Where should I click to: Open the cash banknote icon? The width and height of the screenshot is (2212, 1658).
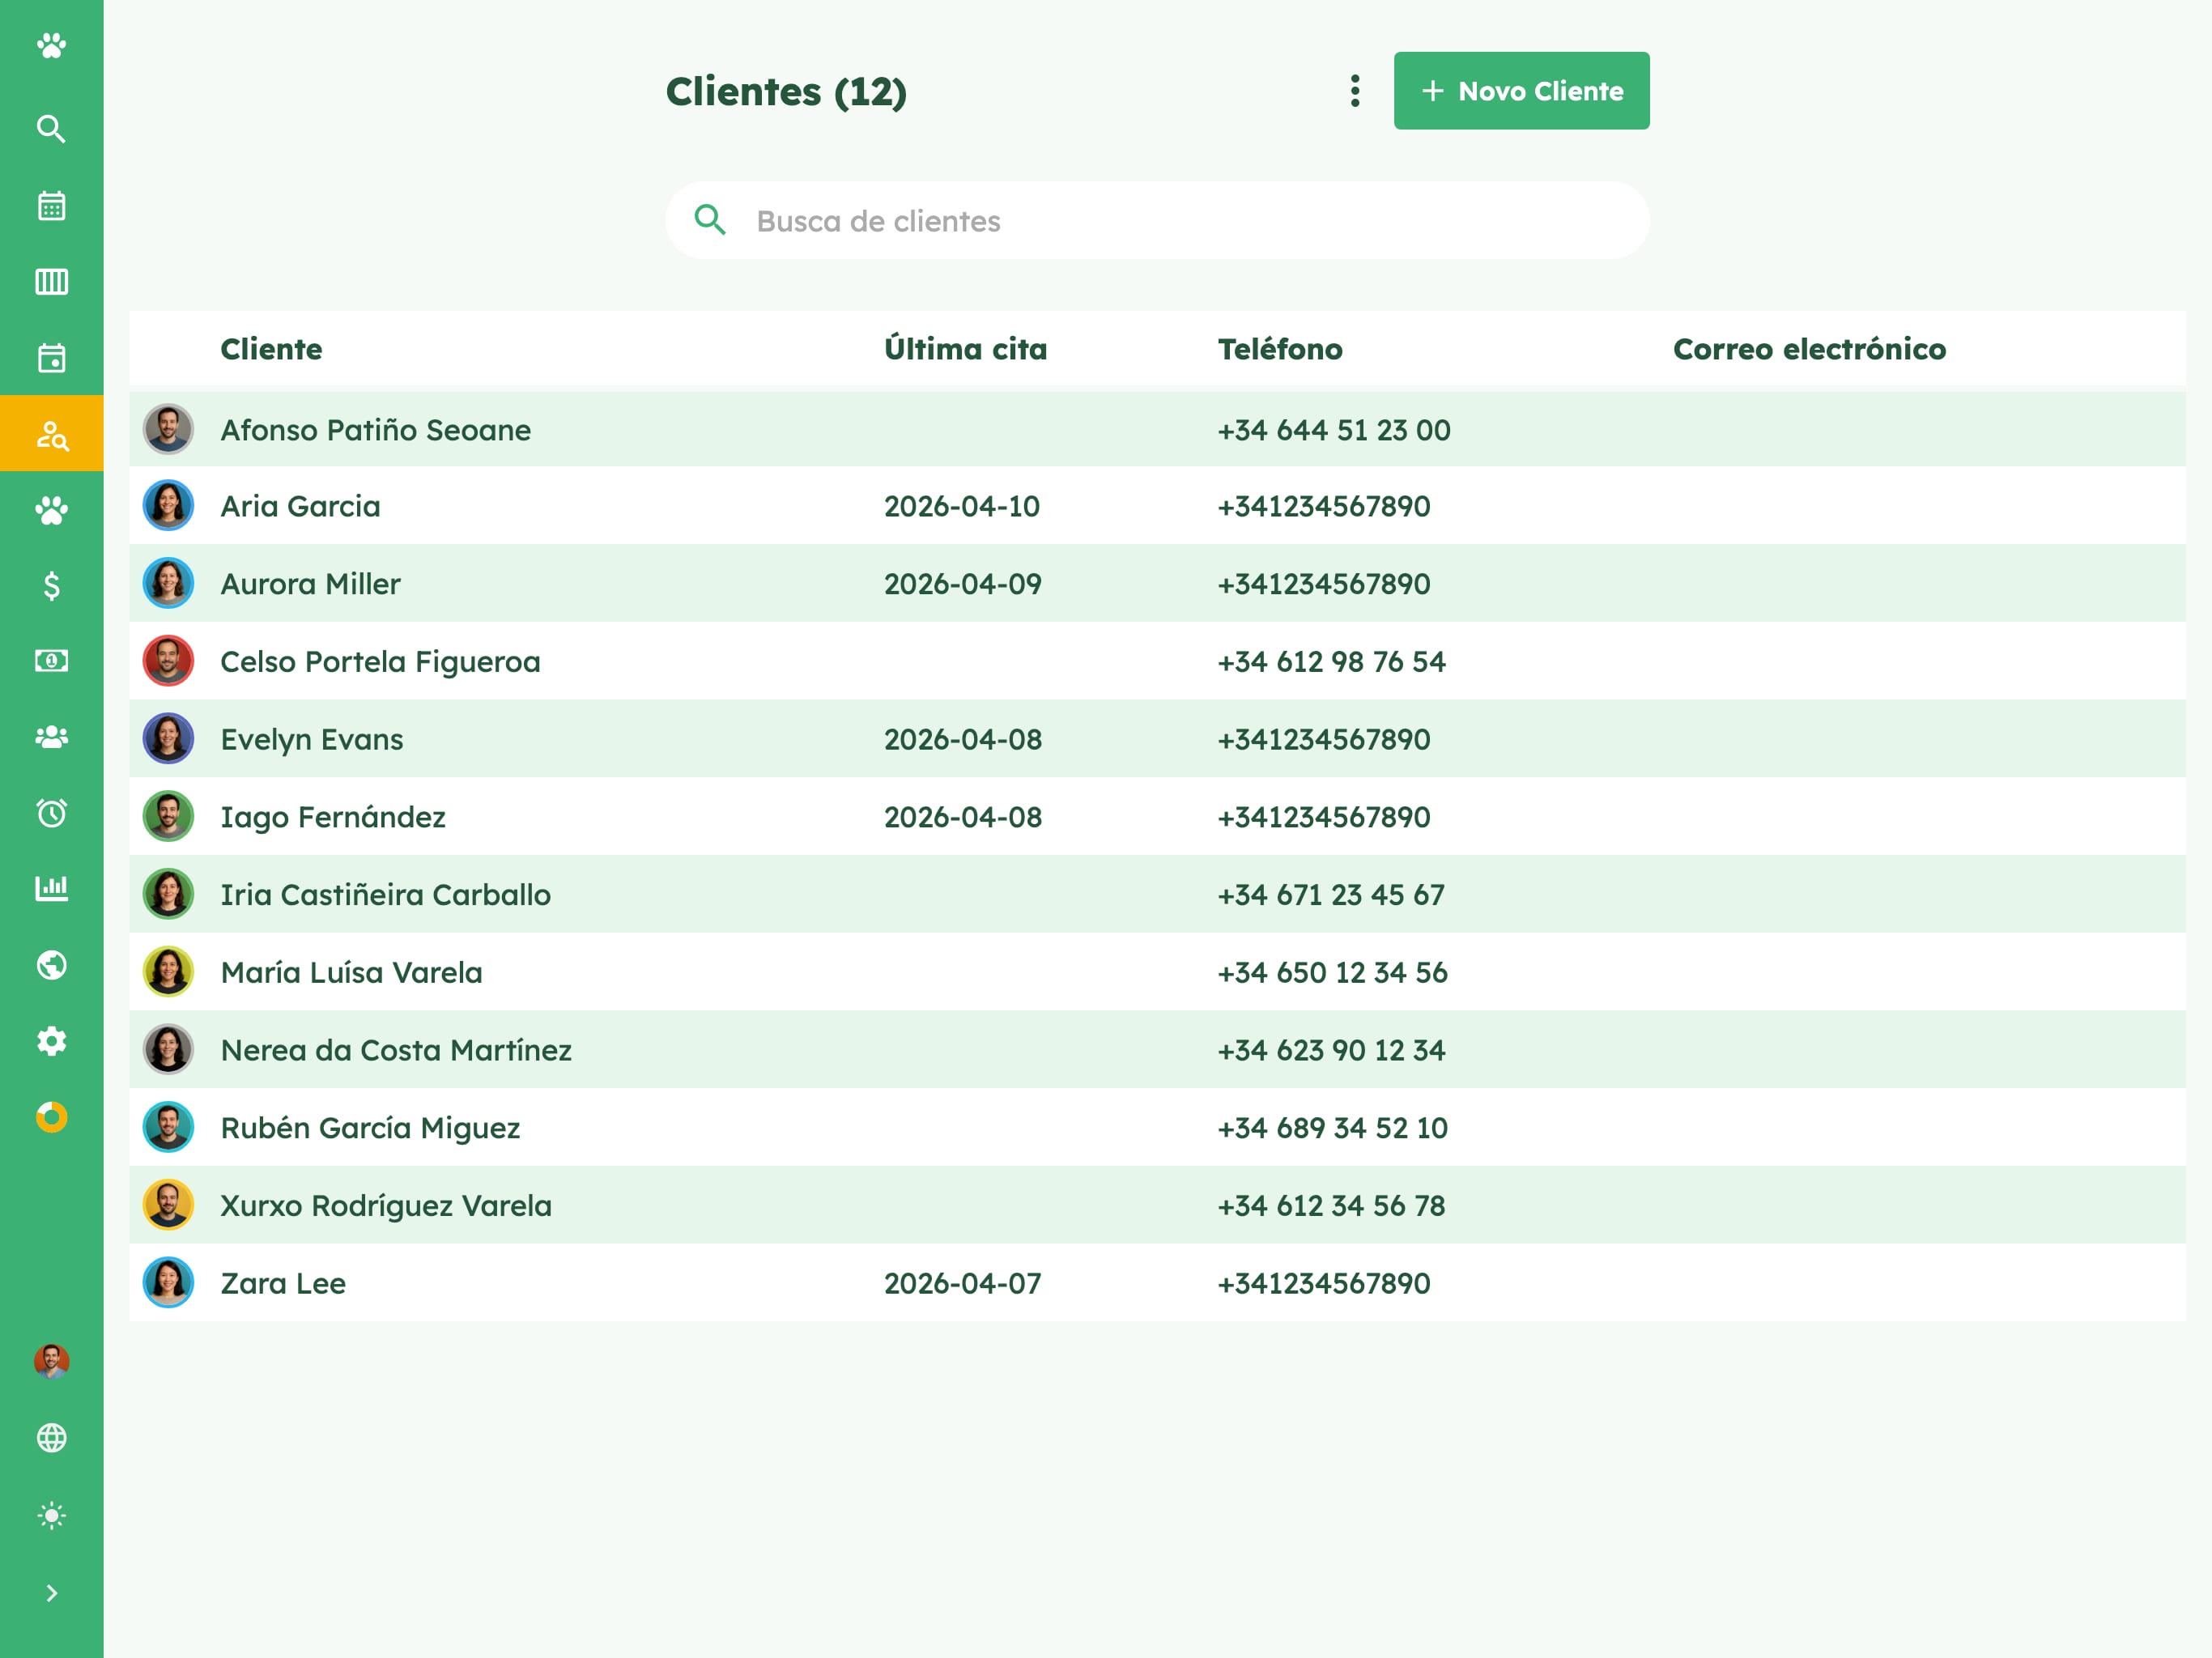tap(51, 660)
